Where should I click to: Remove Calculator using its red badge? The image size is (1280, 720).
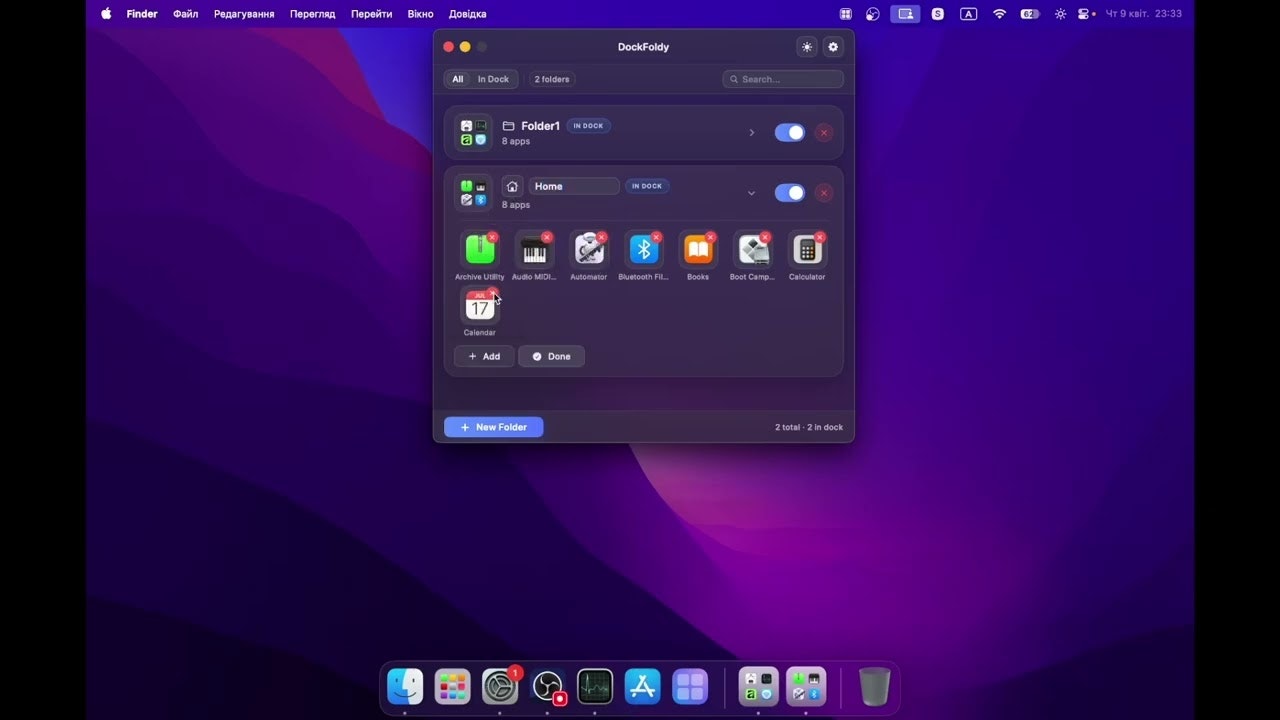tap(820, 237)
